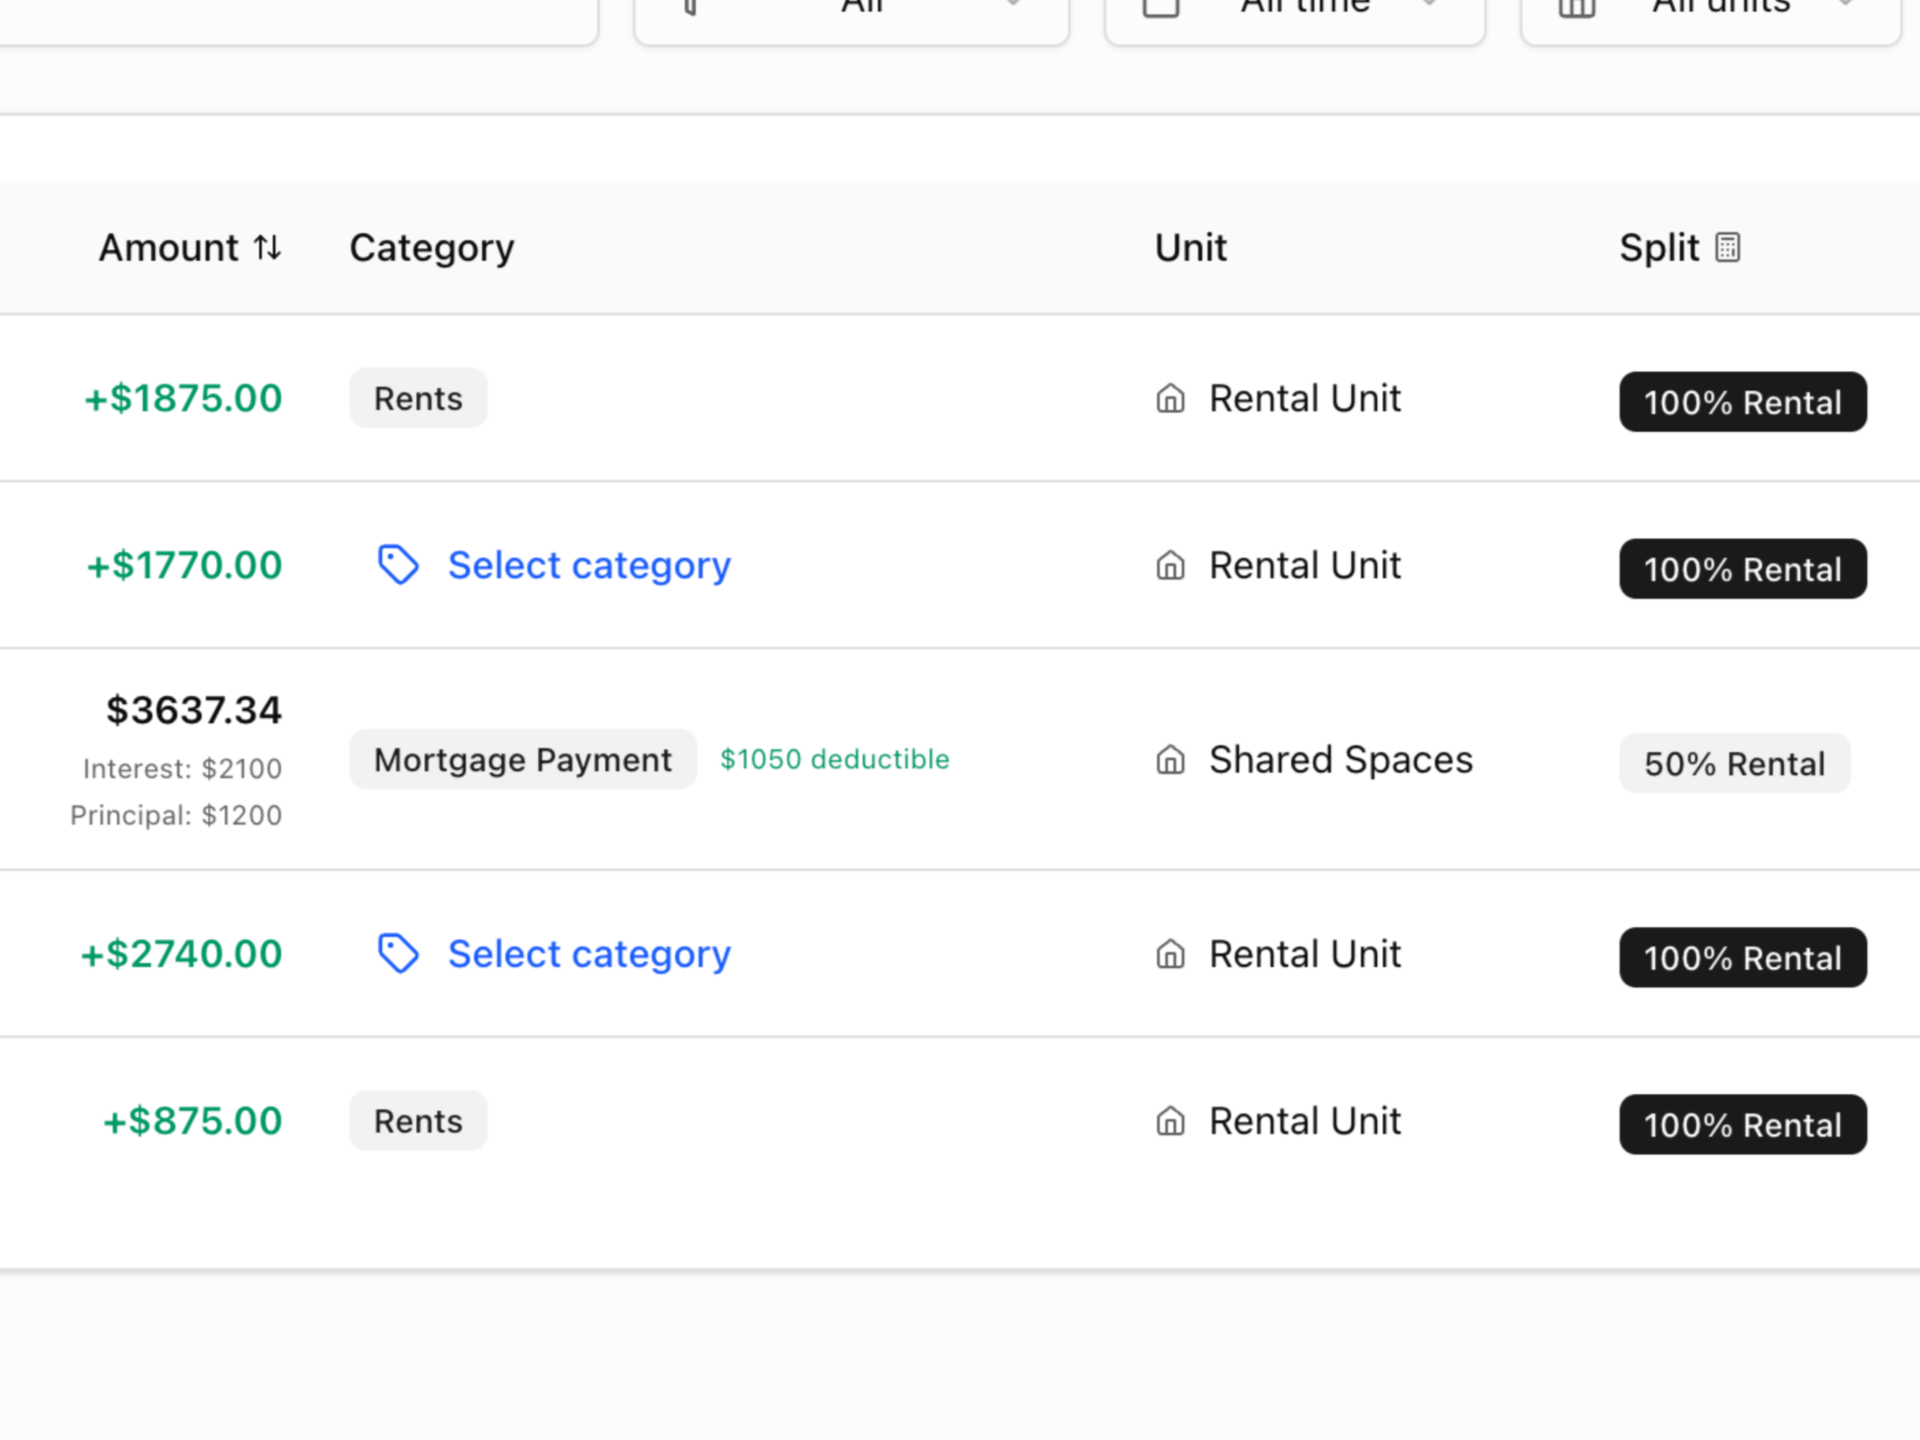Toggle the 50% Rental split badge
Viewport: 1920px width, 1440px height.
pyautogui.click(x=1734, y=764)
